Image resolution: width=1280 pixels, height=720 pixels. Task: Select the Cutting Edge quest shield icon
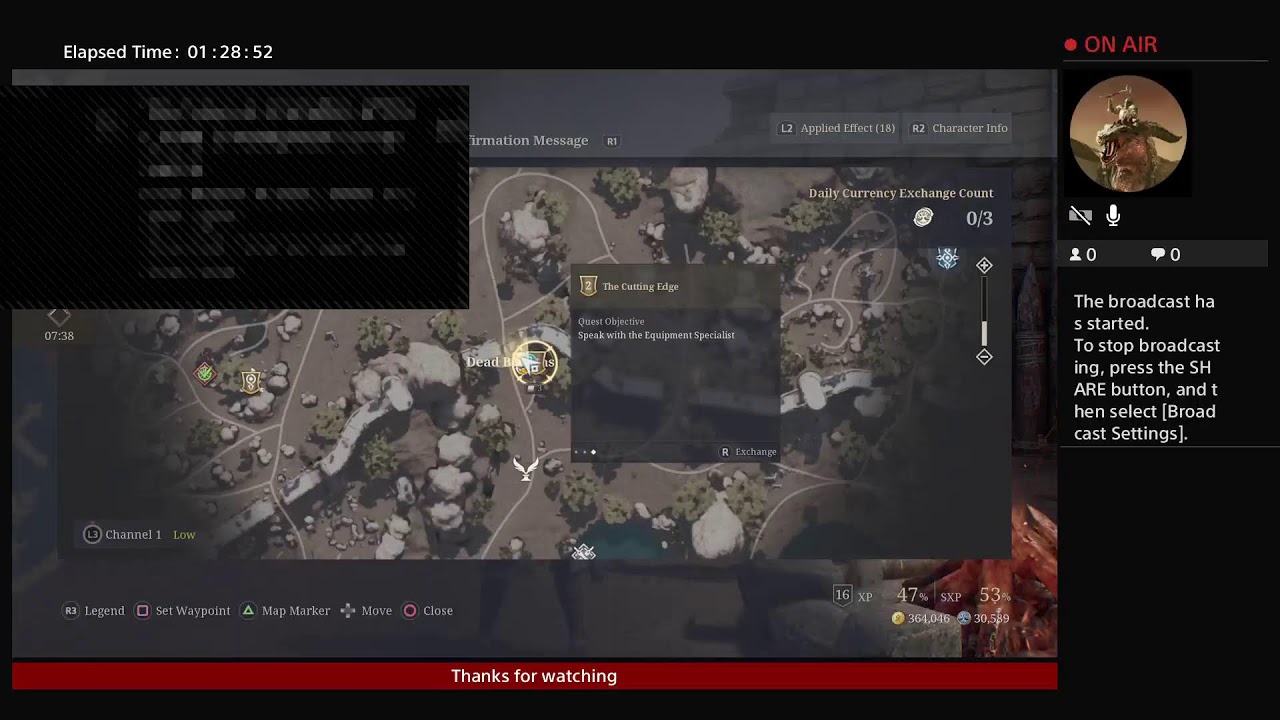tap(588, 286)
